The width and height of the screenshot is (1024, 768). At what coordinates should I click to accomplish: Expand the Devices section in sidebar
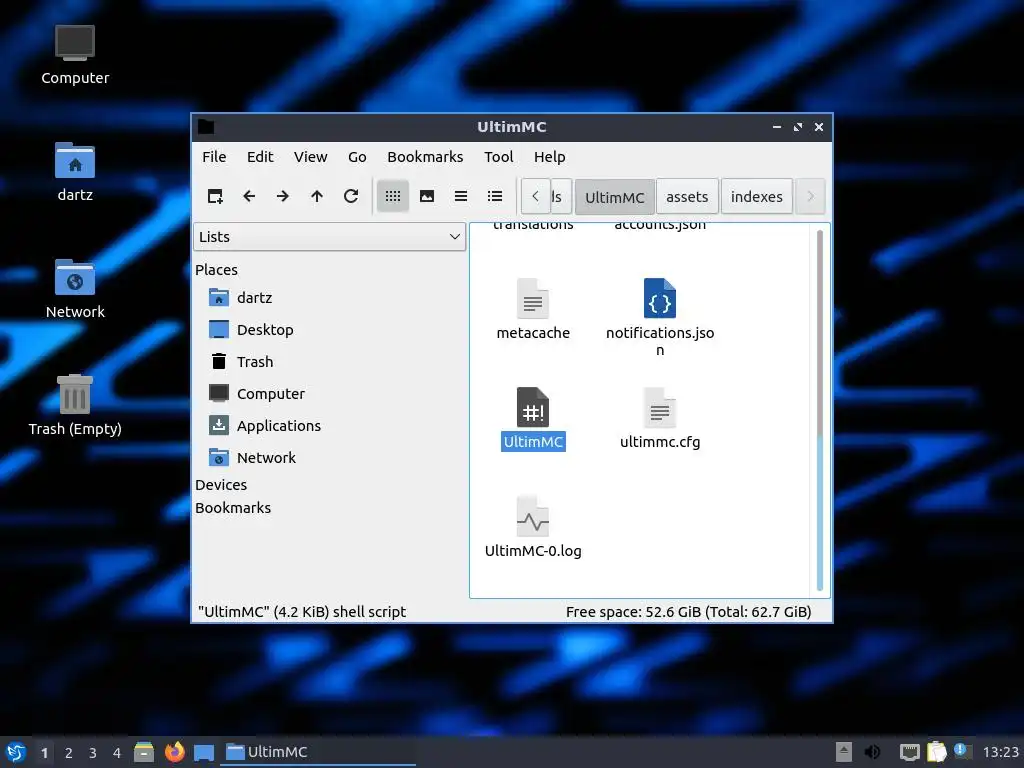pyautogui.click(x=221, y=485)
